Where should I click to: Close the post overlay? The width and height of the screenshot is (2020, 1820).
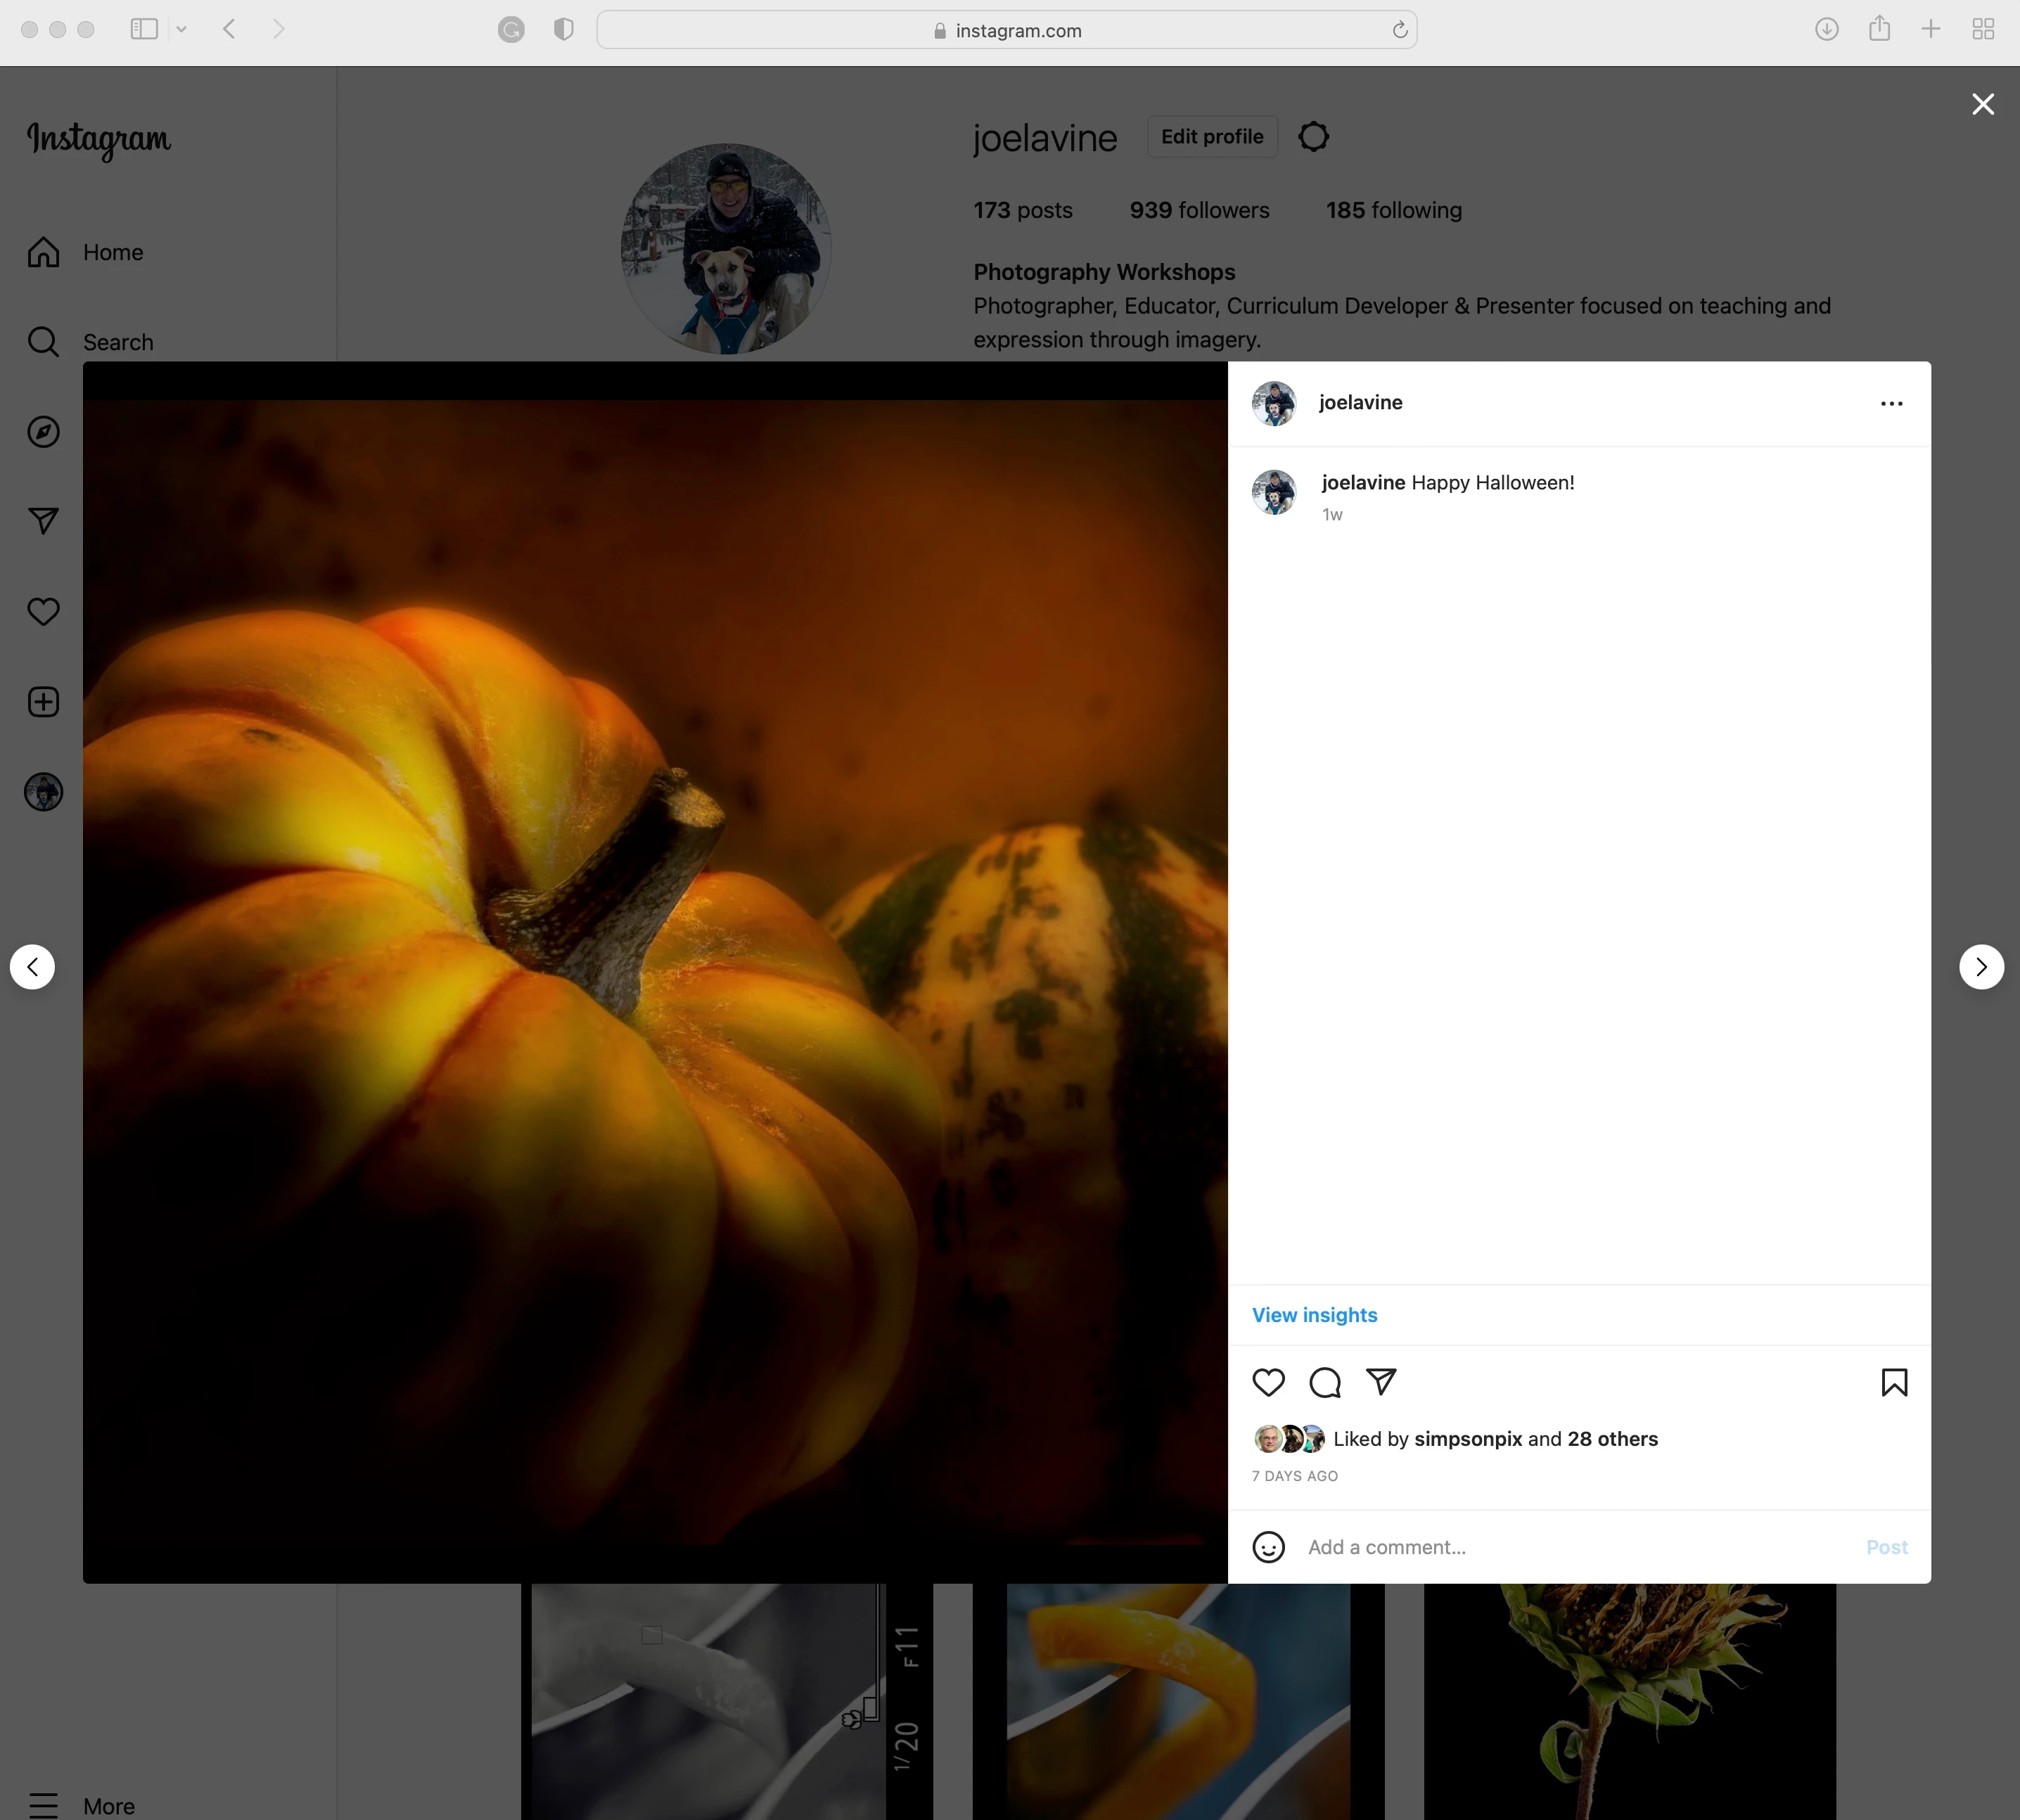[x=1983, y=104]
